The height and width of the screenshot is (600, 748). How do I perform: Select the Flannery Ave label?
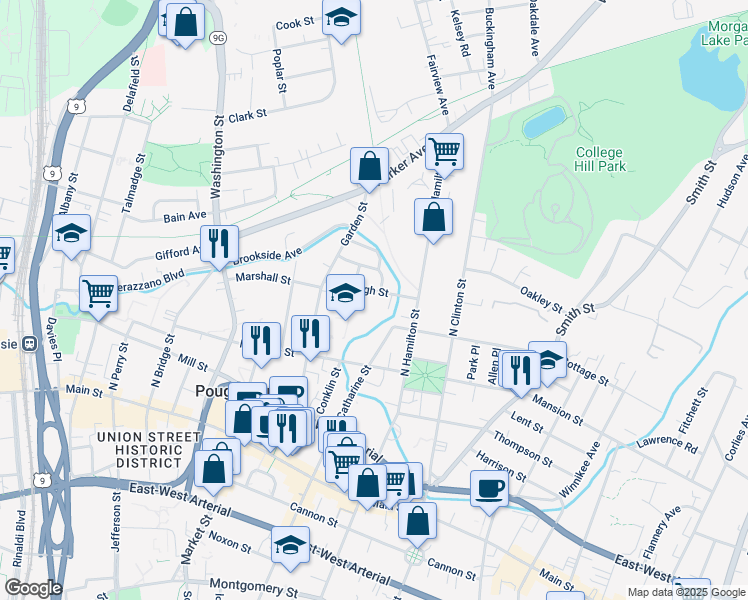click(662, 533)
